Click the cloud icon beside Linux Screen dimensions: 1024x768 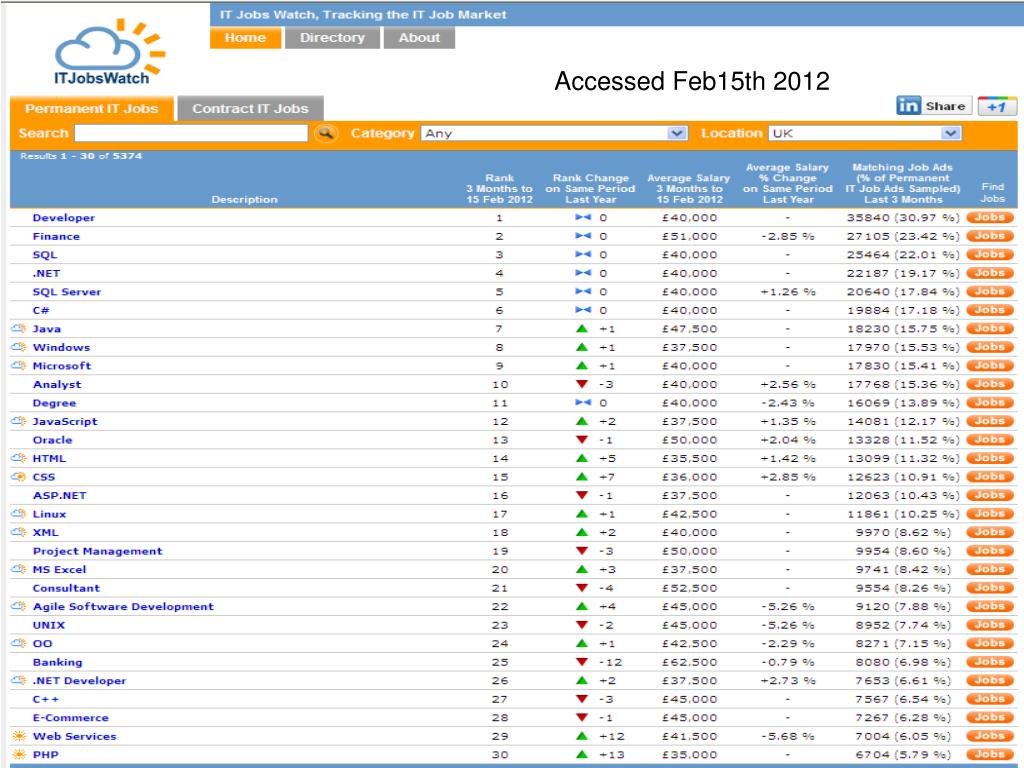click(x=19, y=514)
